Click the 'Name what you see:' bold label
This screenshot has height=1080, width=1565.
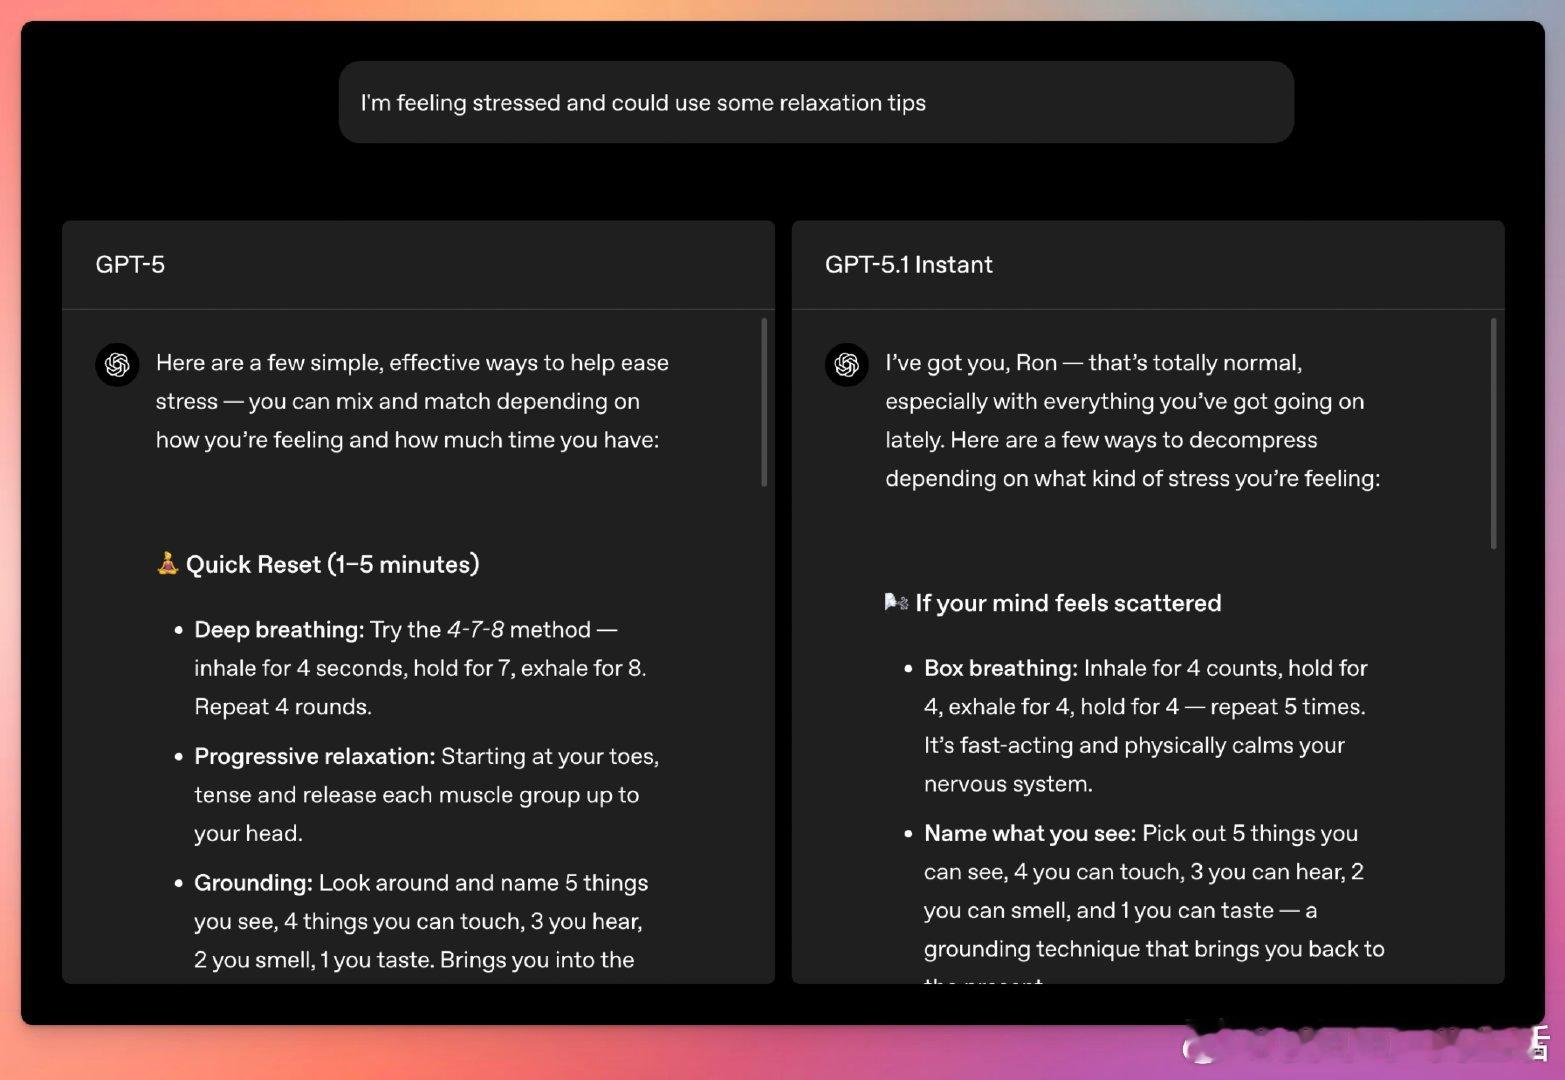pyautogui.click(x=1030, y=833)
